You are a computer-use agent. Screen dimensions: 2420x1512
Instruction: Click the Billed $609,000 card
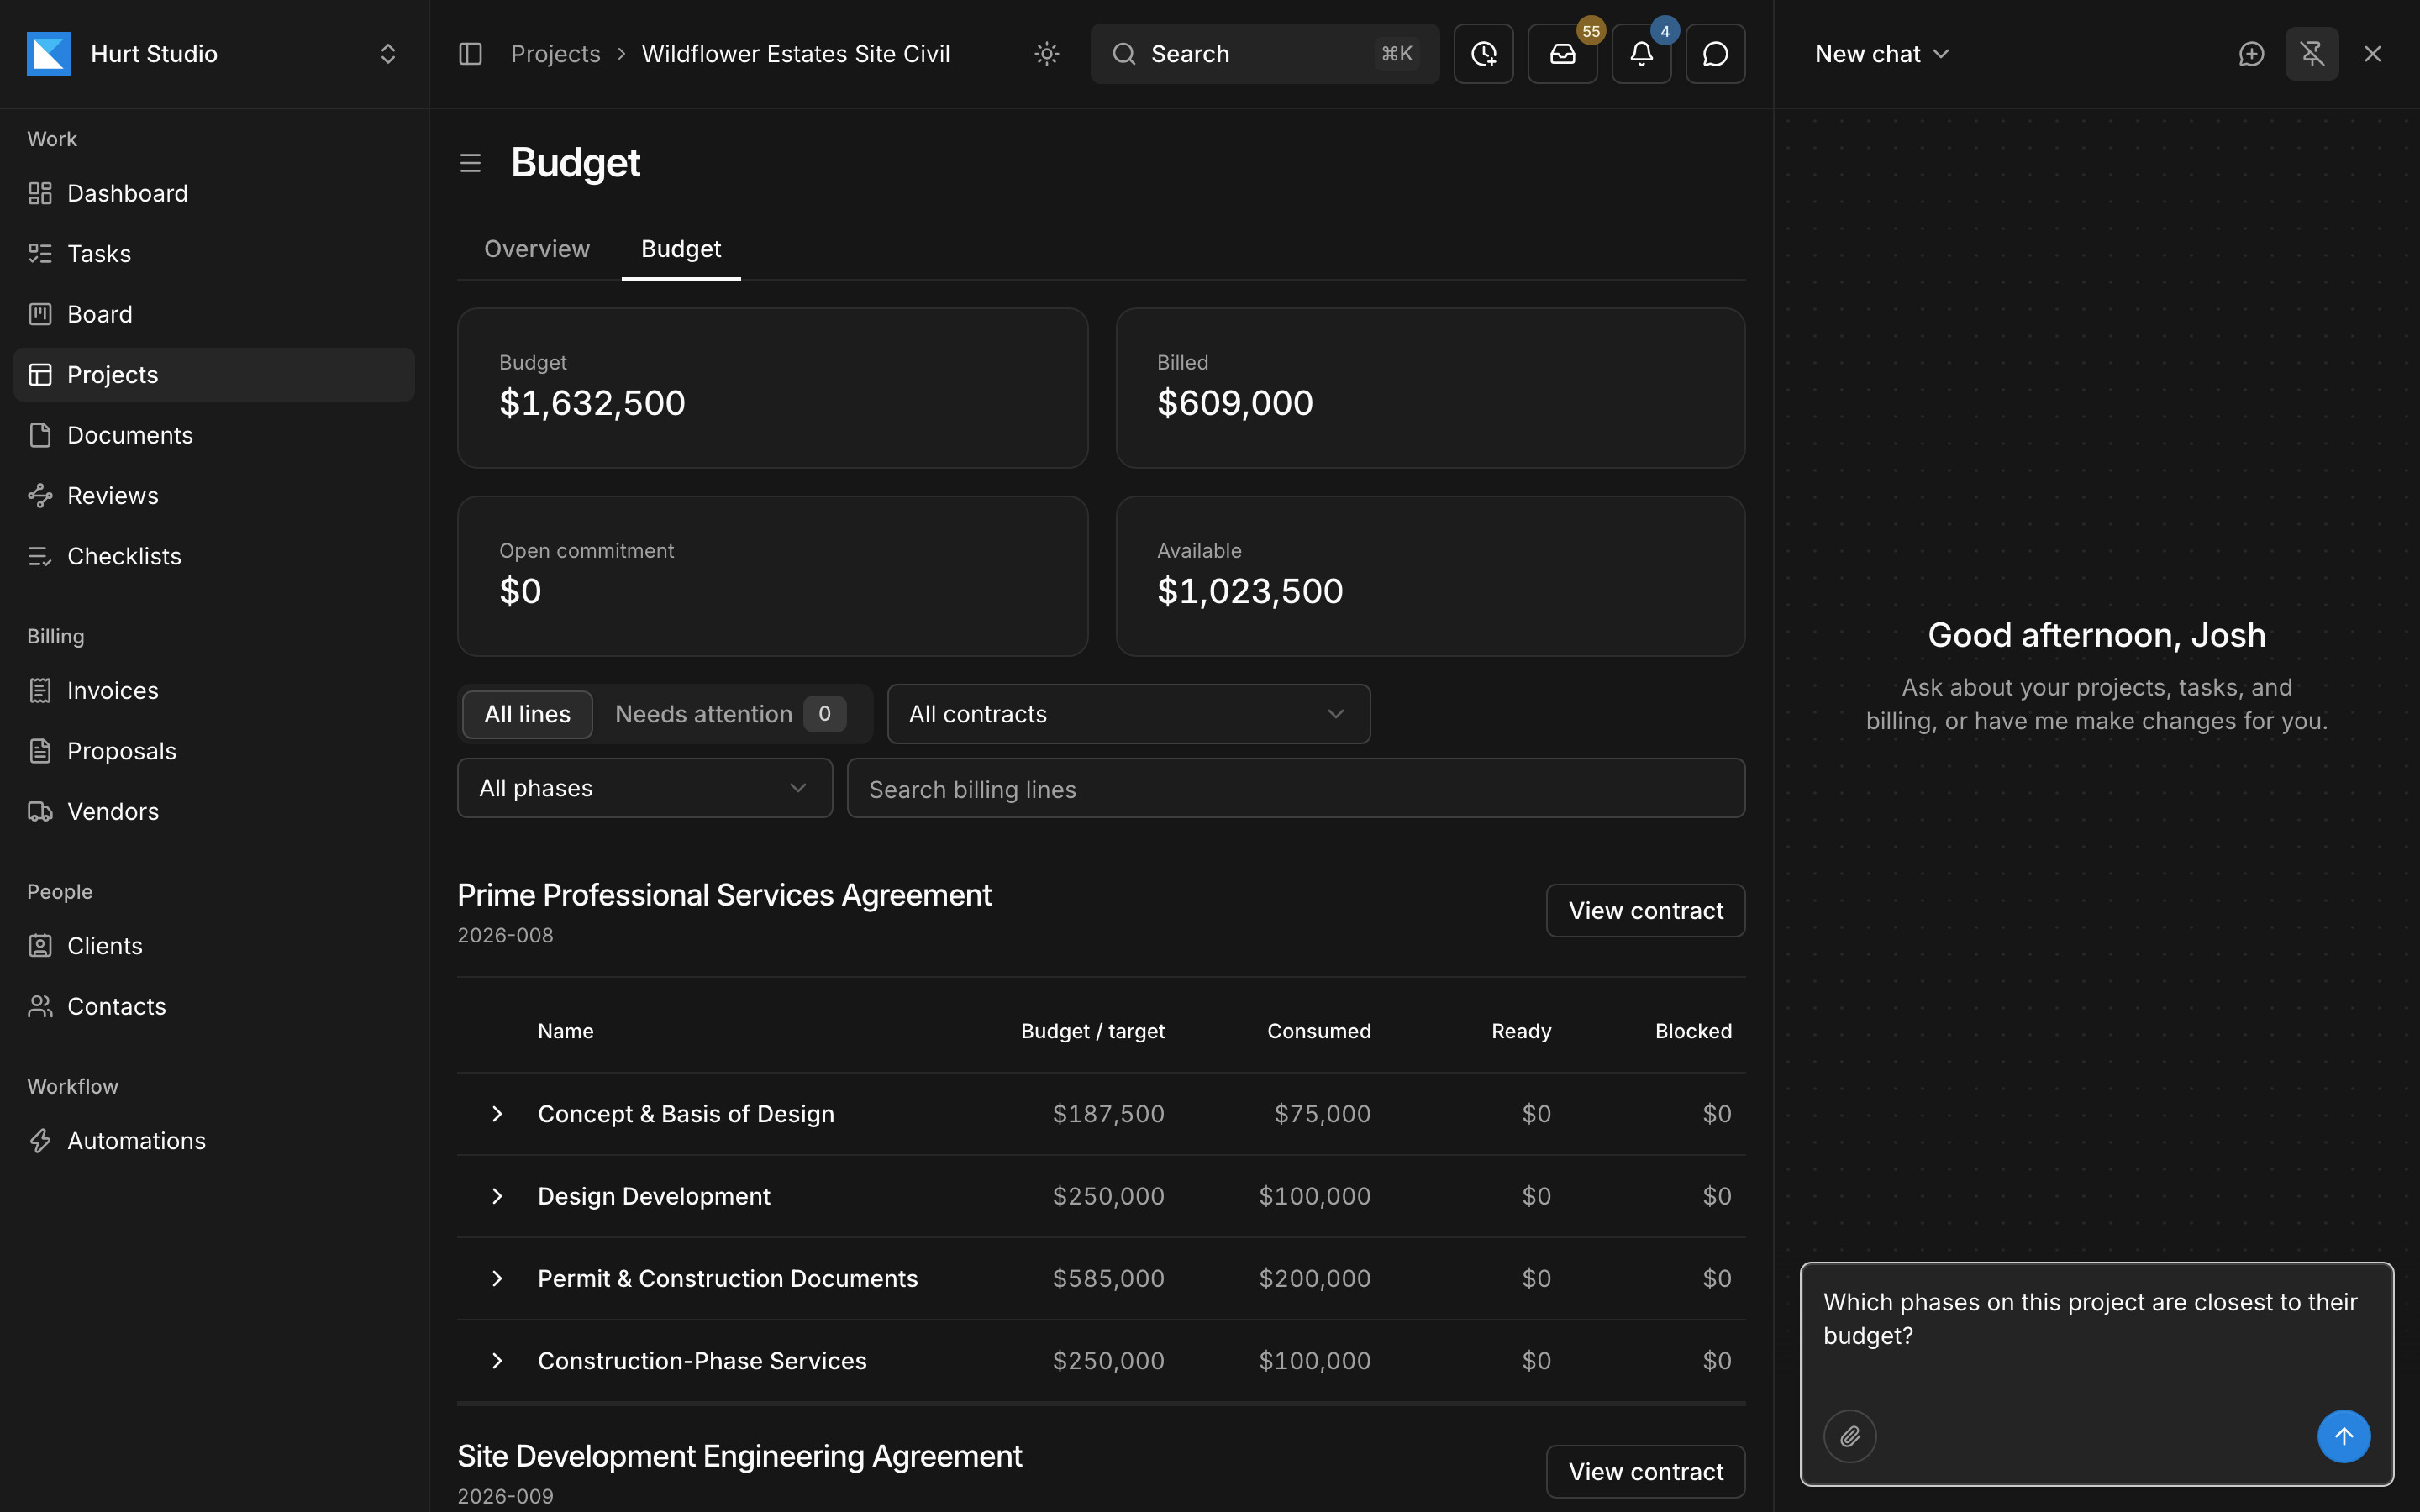[x=1430, y=388]
